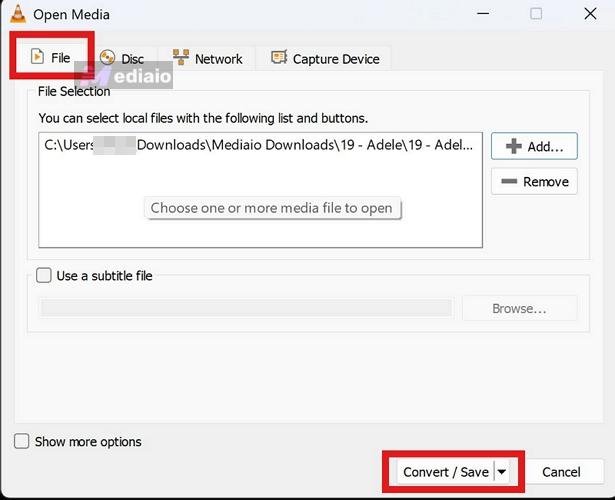This screenshot has height=500, width=615.
Task: Click the Convert / Save button
Action: 446,472
